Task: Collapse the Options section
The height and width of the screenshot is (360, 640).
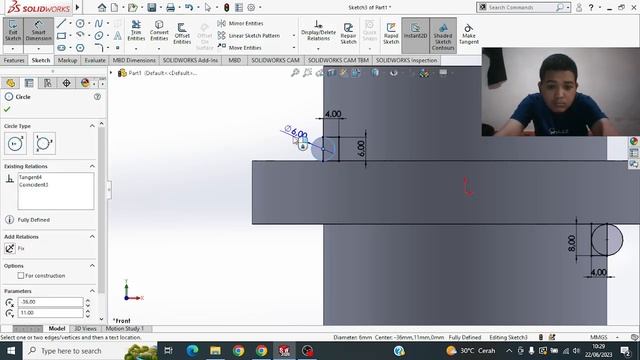Action: tap(92, 265)
